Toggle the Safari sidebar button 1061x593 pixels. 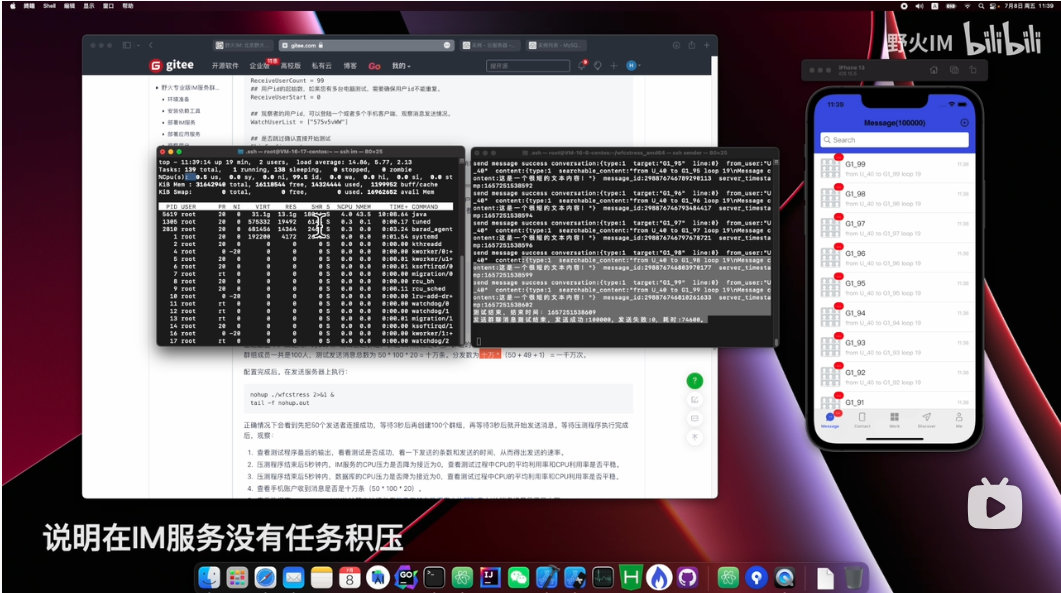point(127,45)
